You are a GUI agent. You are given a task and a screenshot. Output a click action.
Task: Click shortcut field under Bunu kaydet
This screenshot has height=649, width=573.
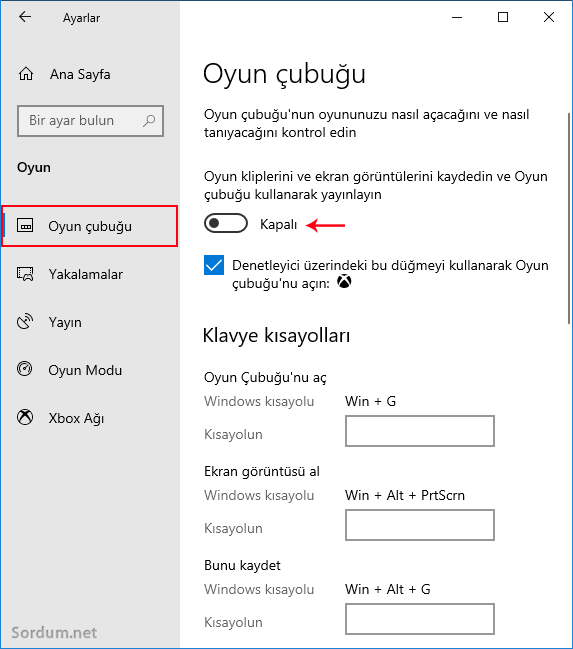[x=420, y=619]
